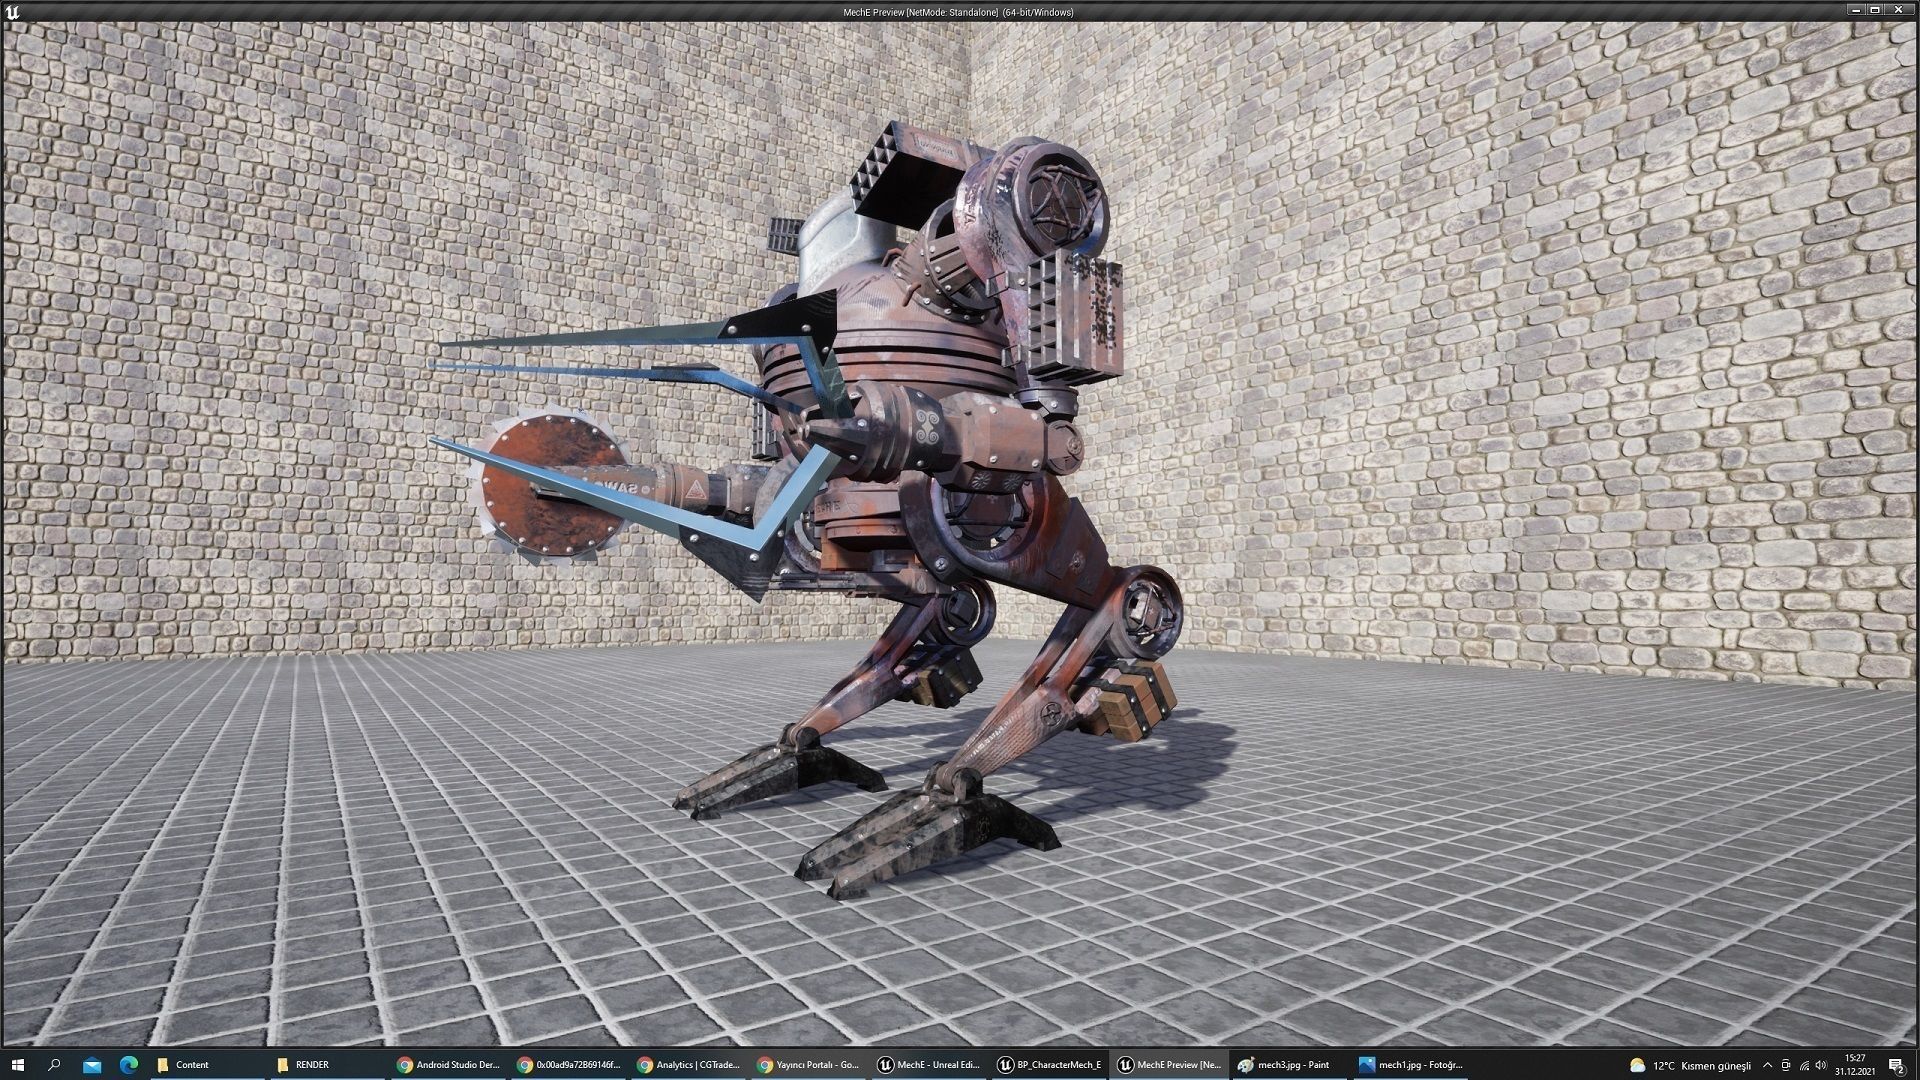Open the Windows Start menu
This screenshot has height=1080, width=1920.
coord(17,1065)
